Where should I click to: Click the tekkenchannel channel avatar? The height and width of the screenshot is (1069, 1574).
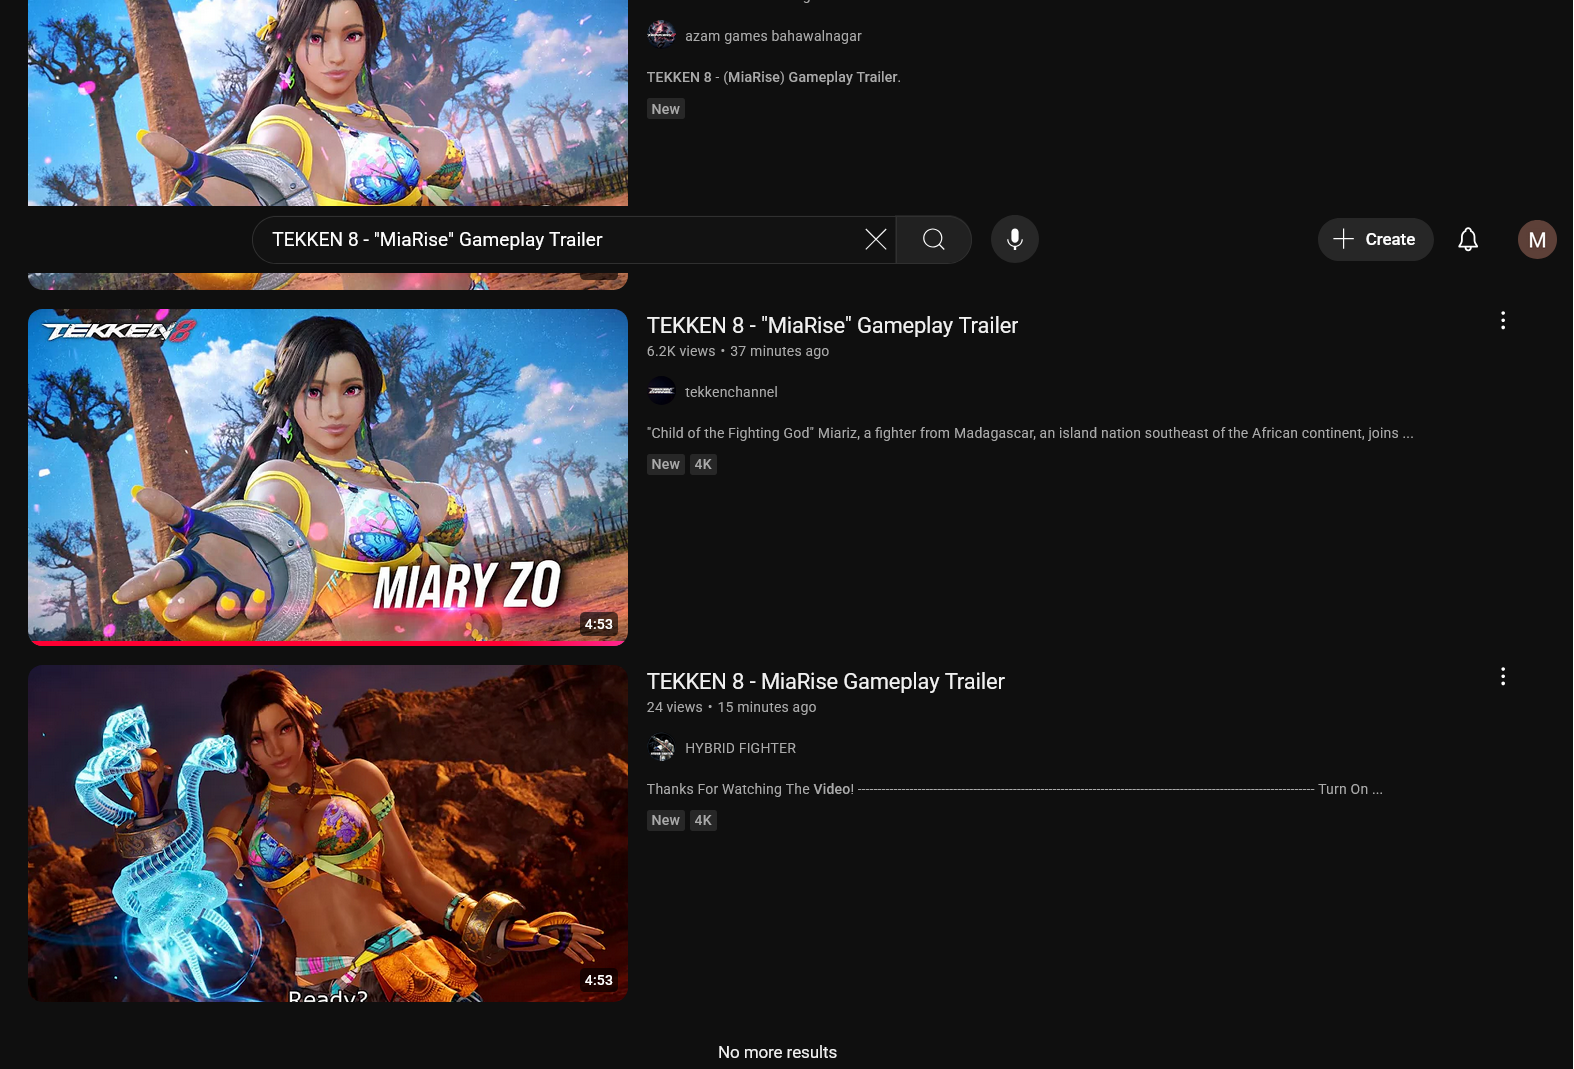(x=661, y=391)
